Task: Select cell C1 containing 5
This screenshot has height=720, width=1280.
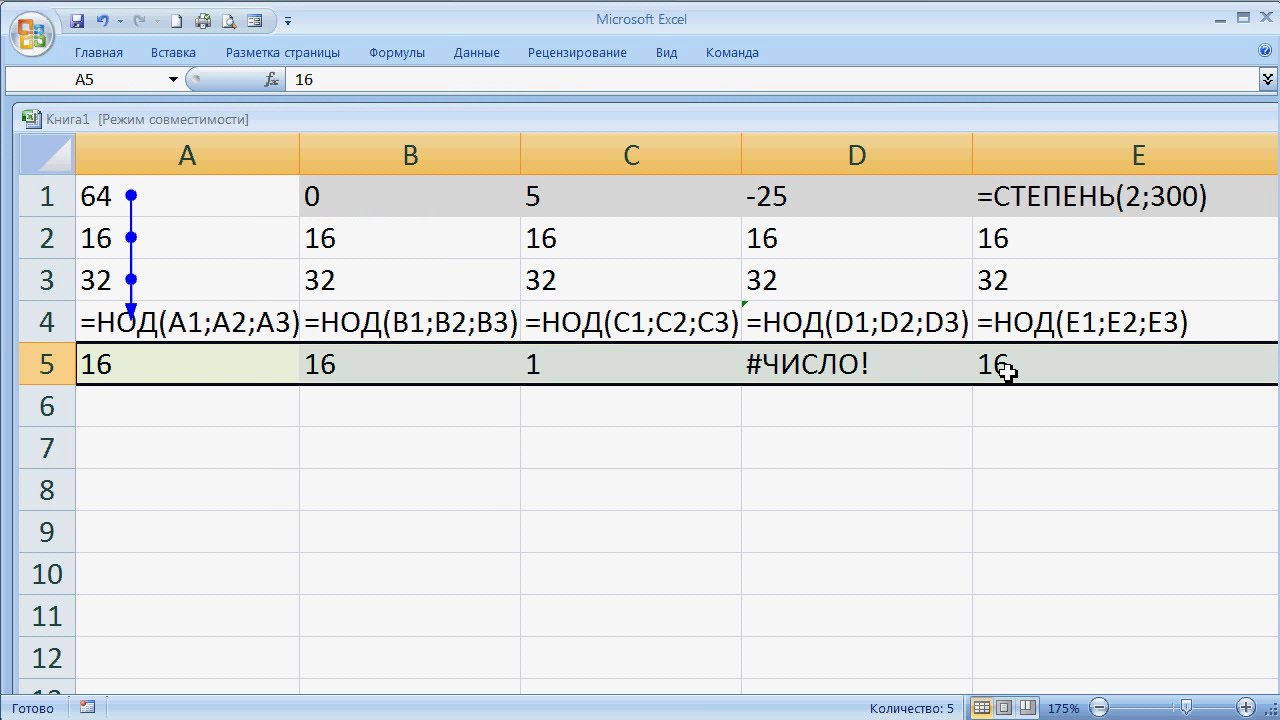Action: (631, 196)
